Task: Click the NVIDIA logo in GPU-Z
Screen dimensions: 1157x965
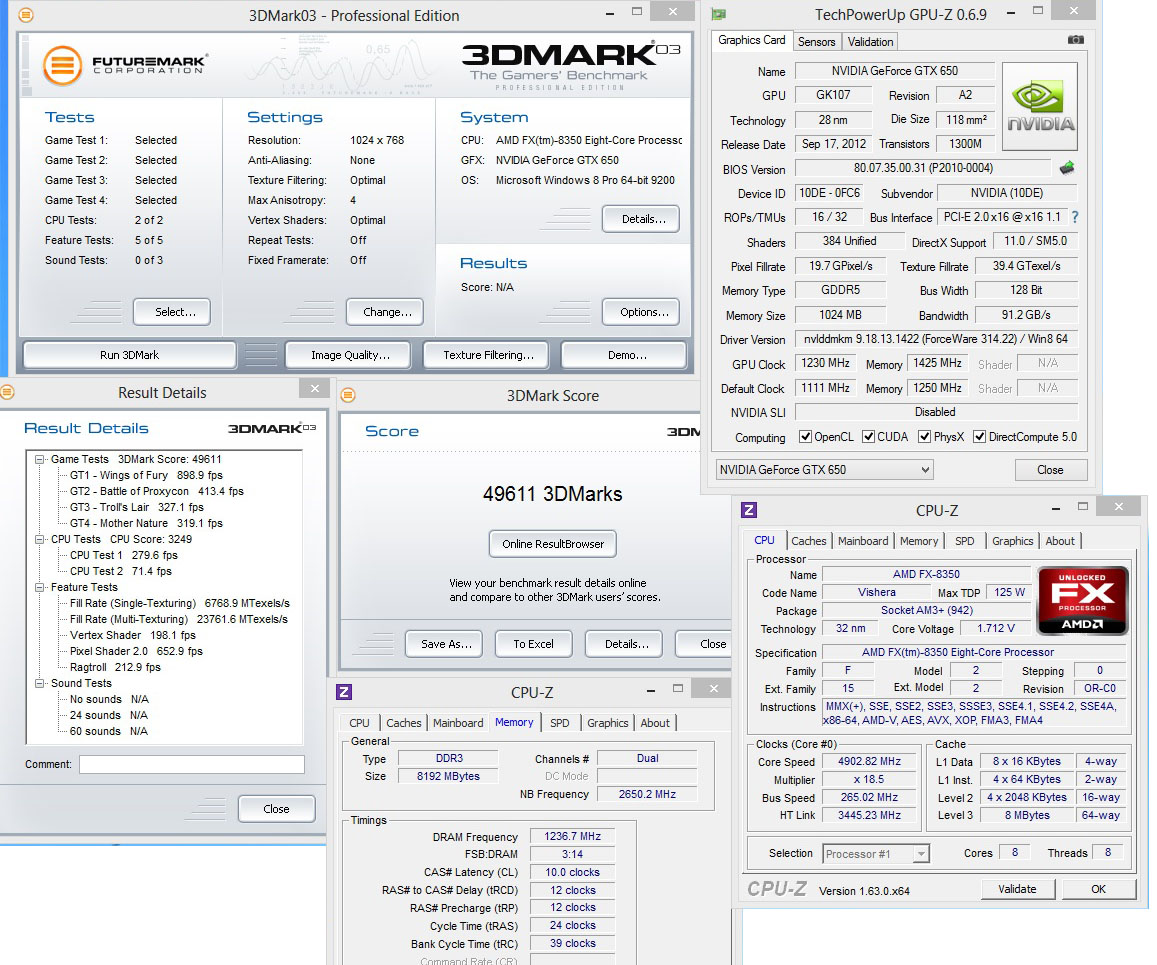Action: (1039, 106)
